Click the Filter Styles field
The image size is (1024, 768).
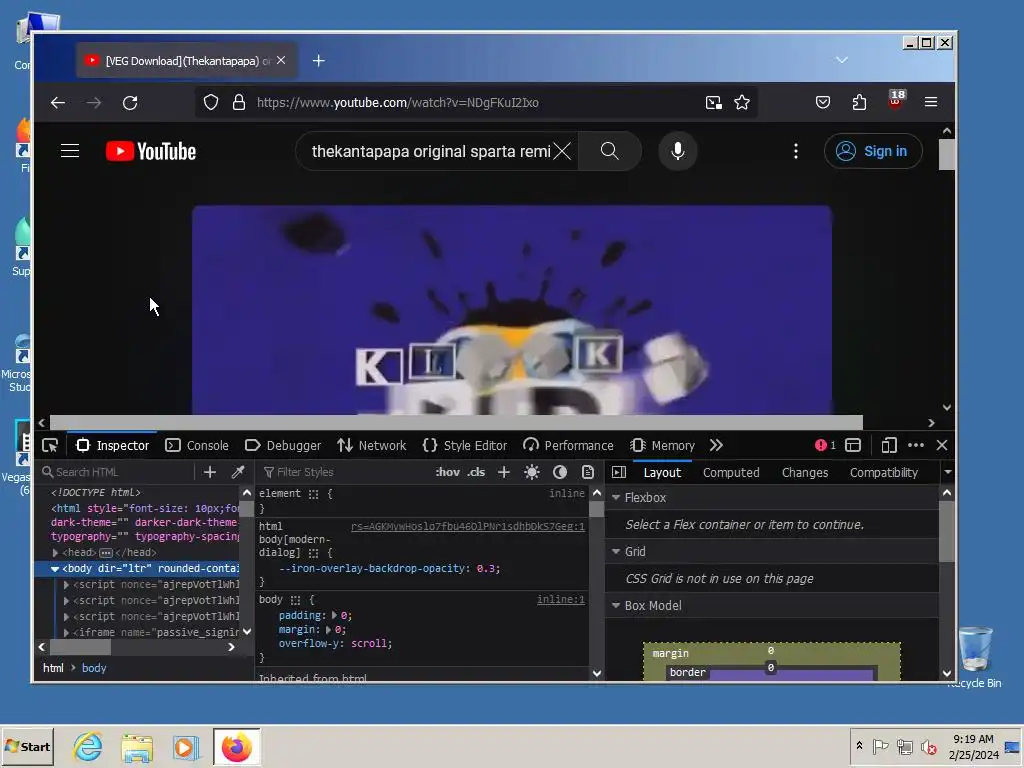pyautogui.click(x=343, y=472)
